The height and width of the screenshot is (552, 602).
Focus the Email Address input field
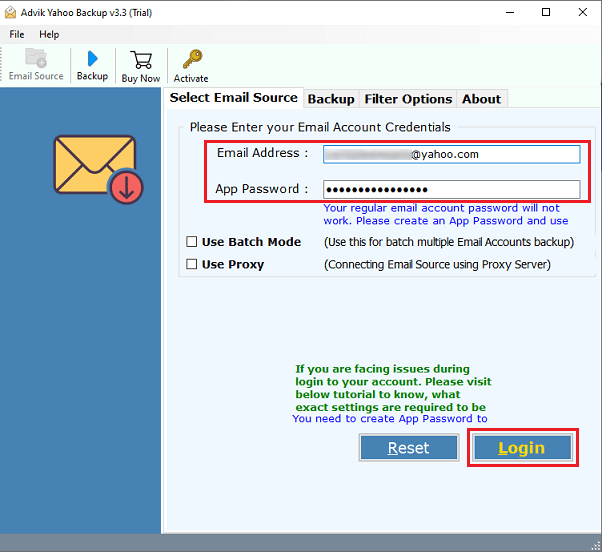[x=452, y=154]
